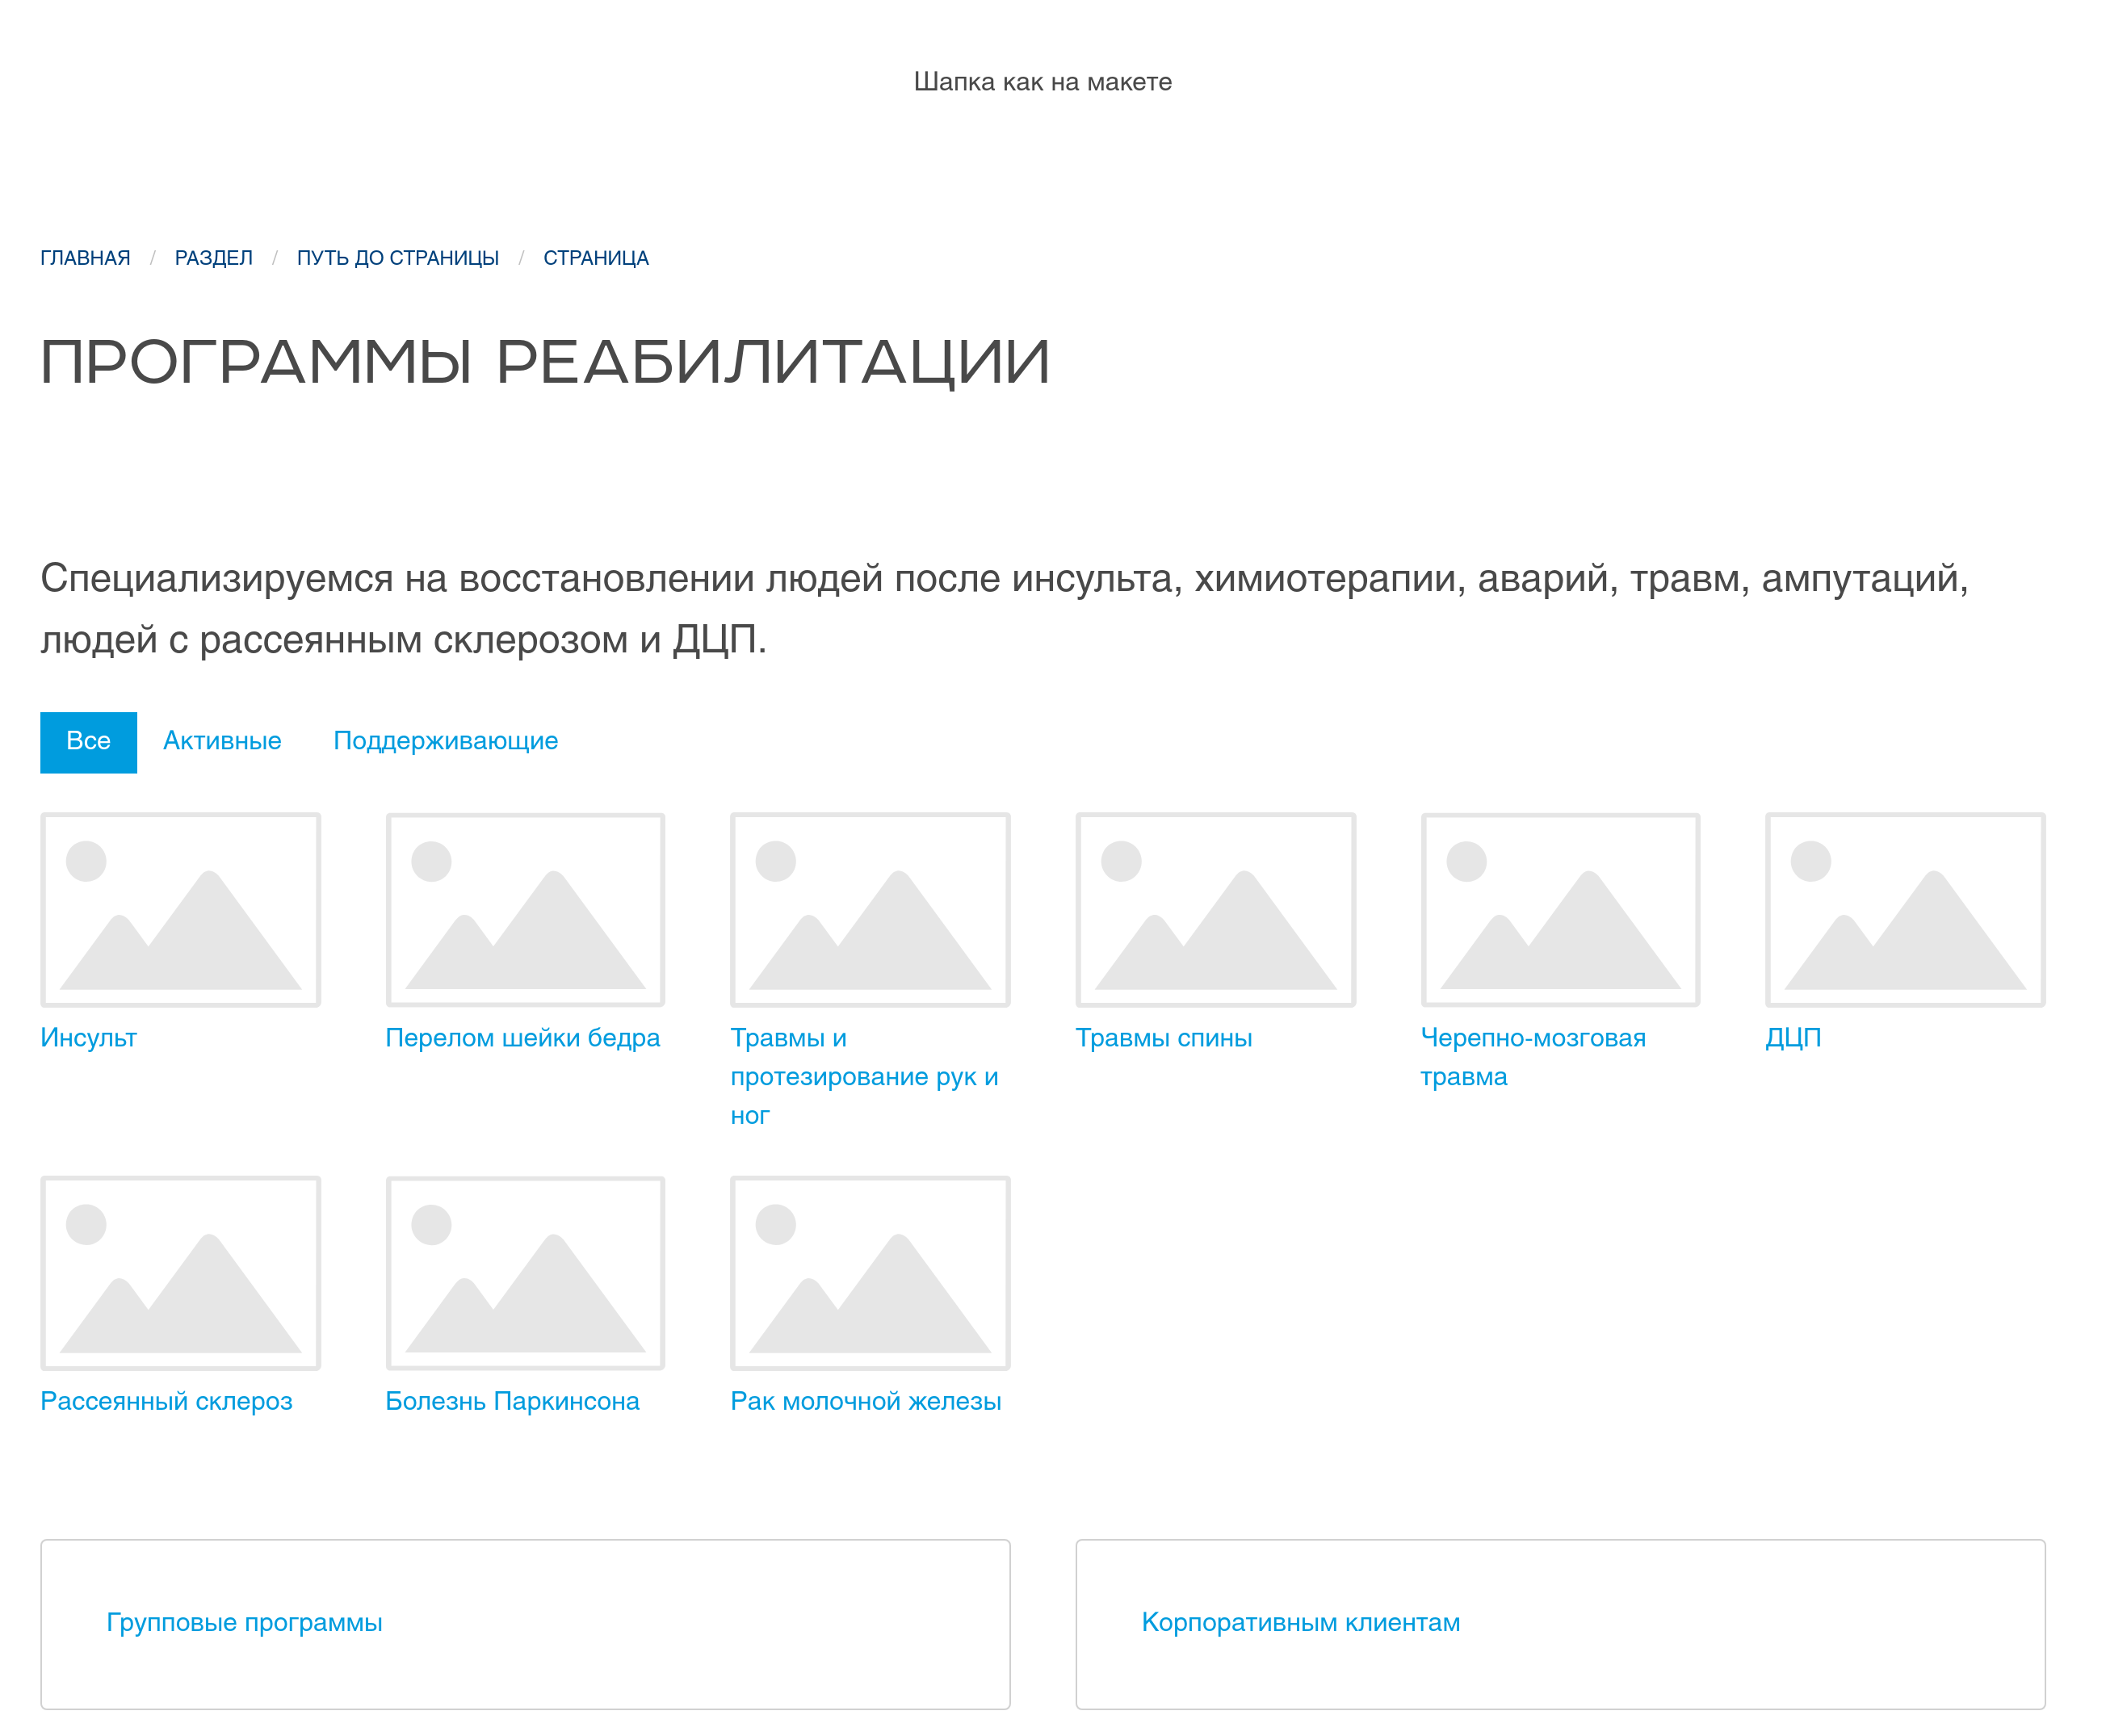Open the 'Рак молочной железы' program
The height and width of the screenshot is (1736, 2106).
pyautogui.click(x=865, y=1400)
